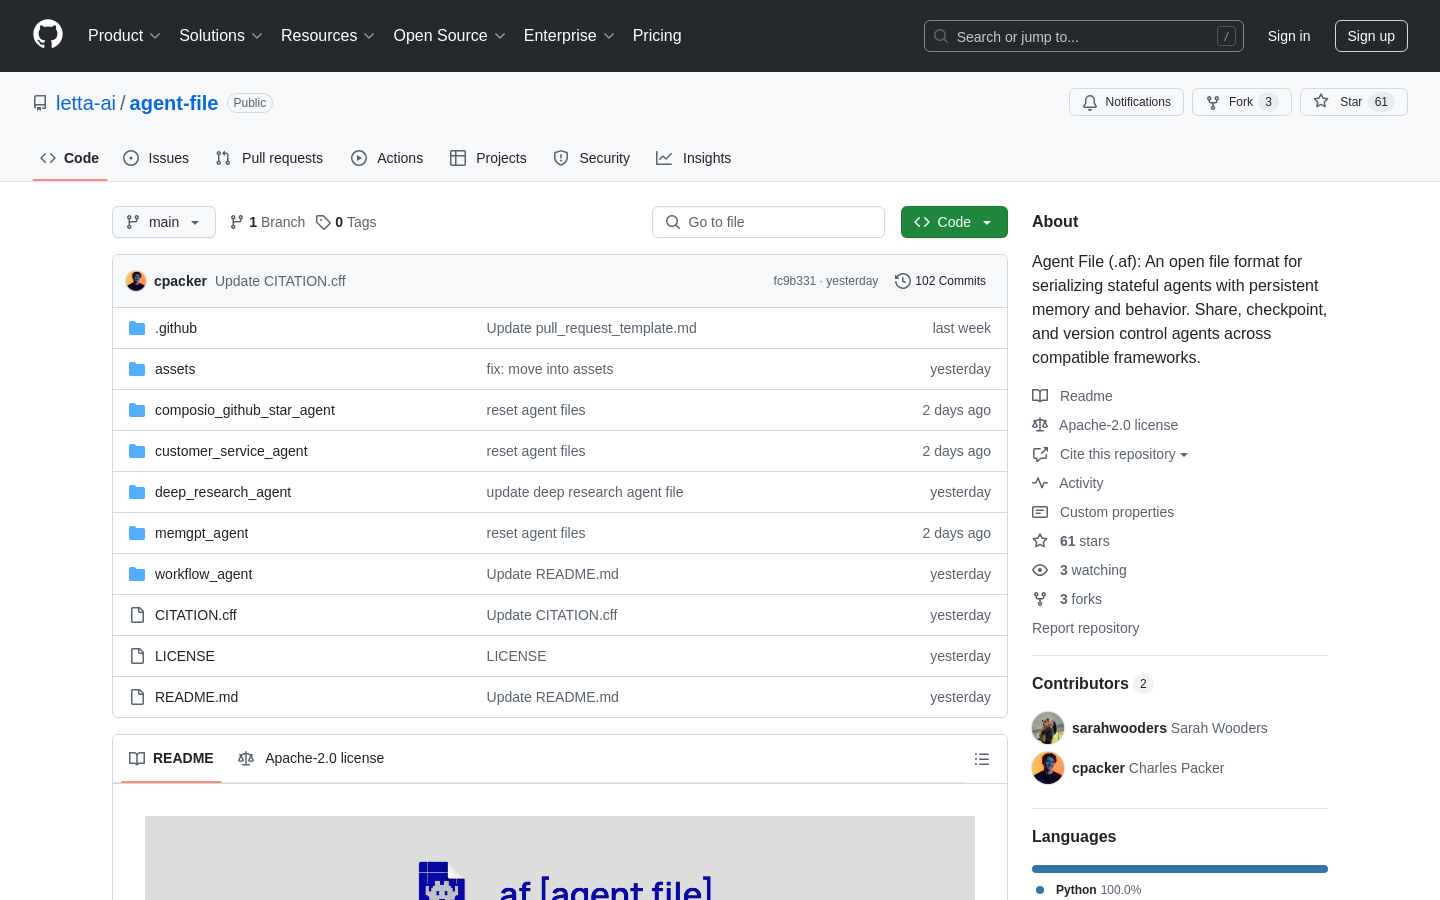Viewport: 1440px width, 900px height.
Task: Star the repository
Action: click(1353, 102)
